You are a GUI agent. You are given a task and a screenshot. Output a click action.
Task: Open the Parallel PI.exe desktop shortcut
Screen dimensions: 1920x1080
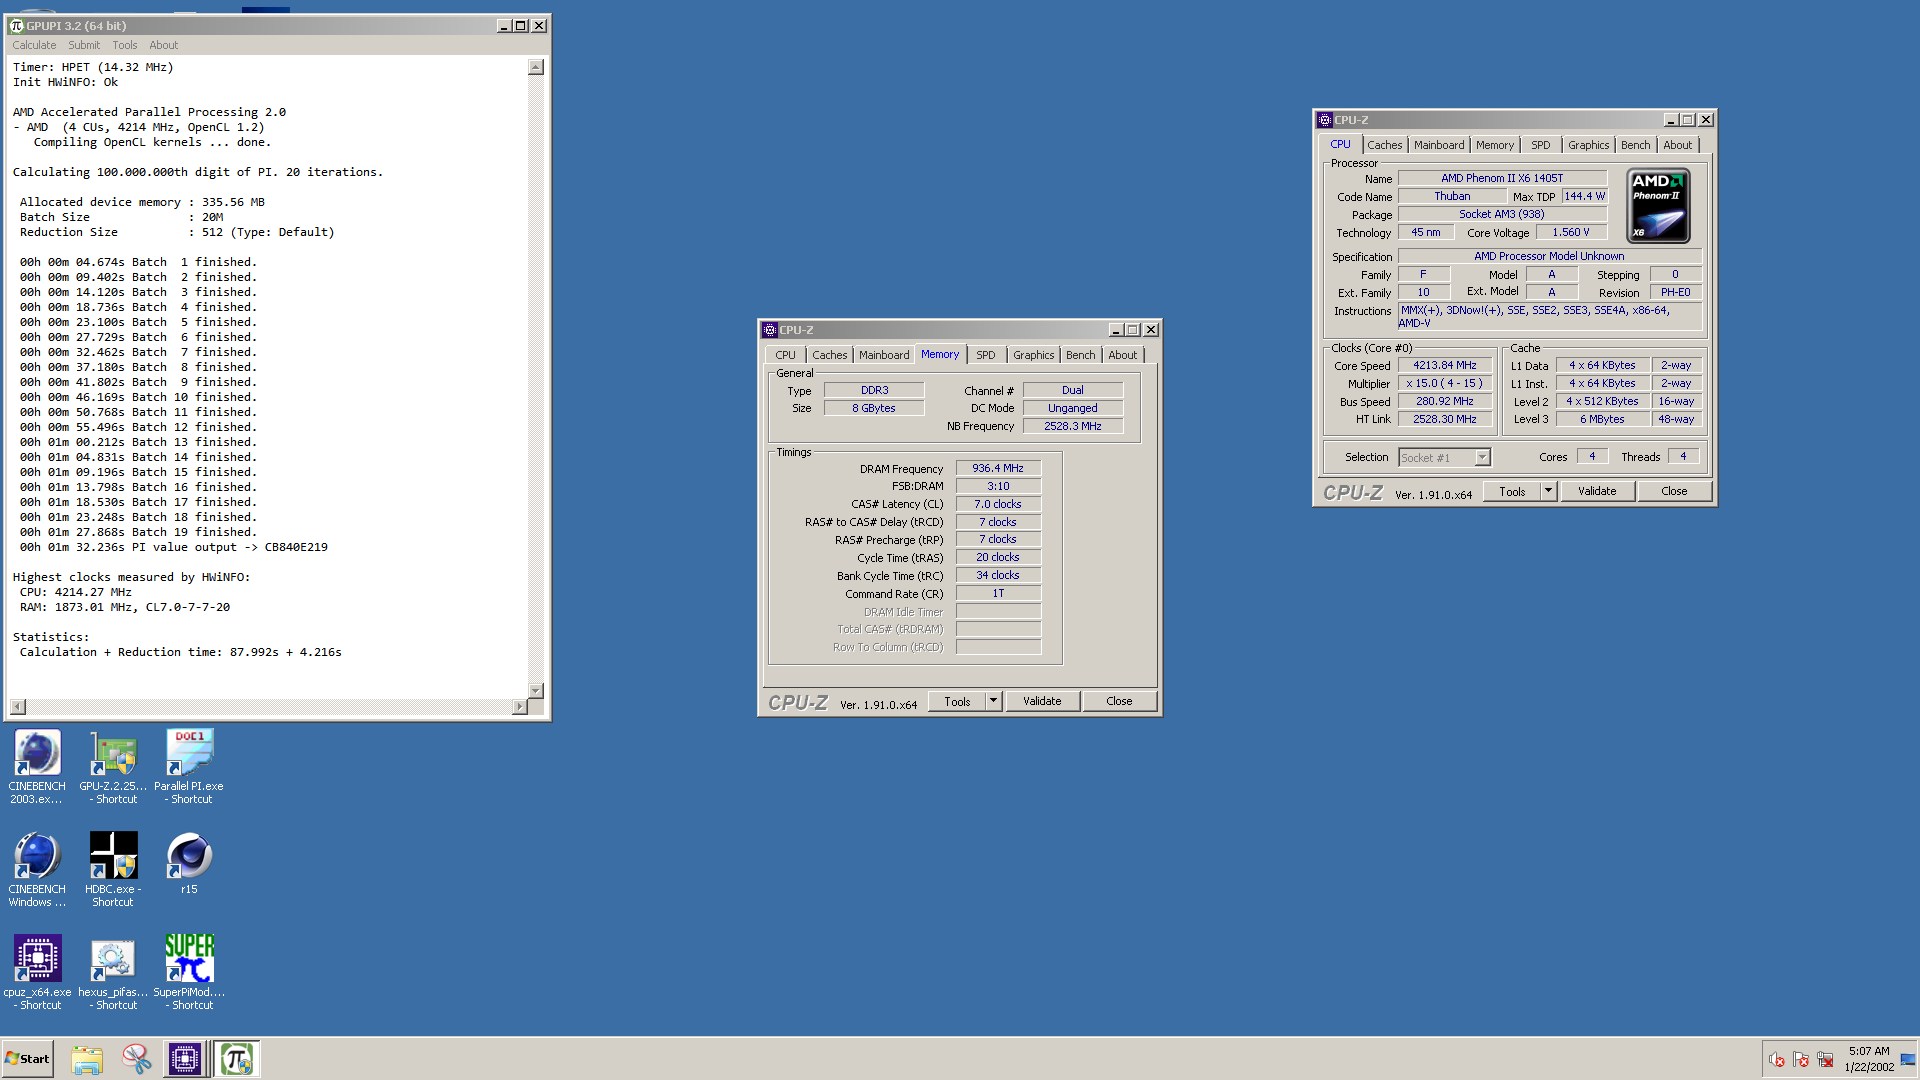189,767
